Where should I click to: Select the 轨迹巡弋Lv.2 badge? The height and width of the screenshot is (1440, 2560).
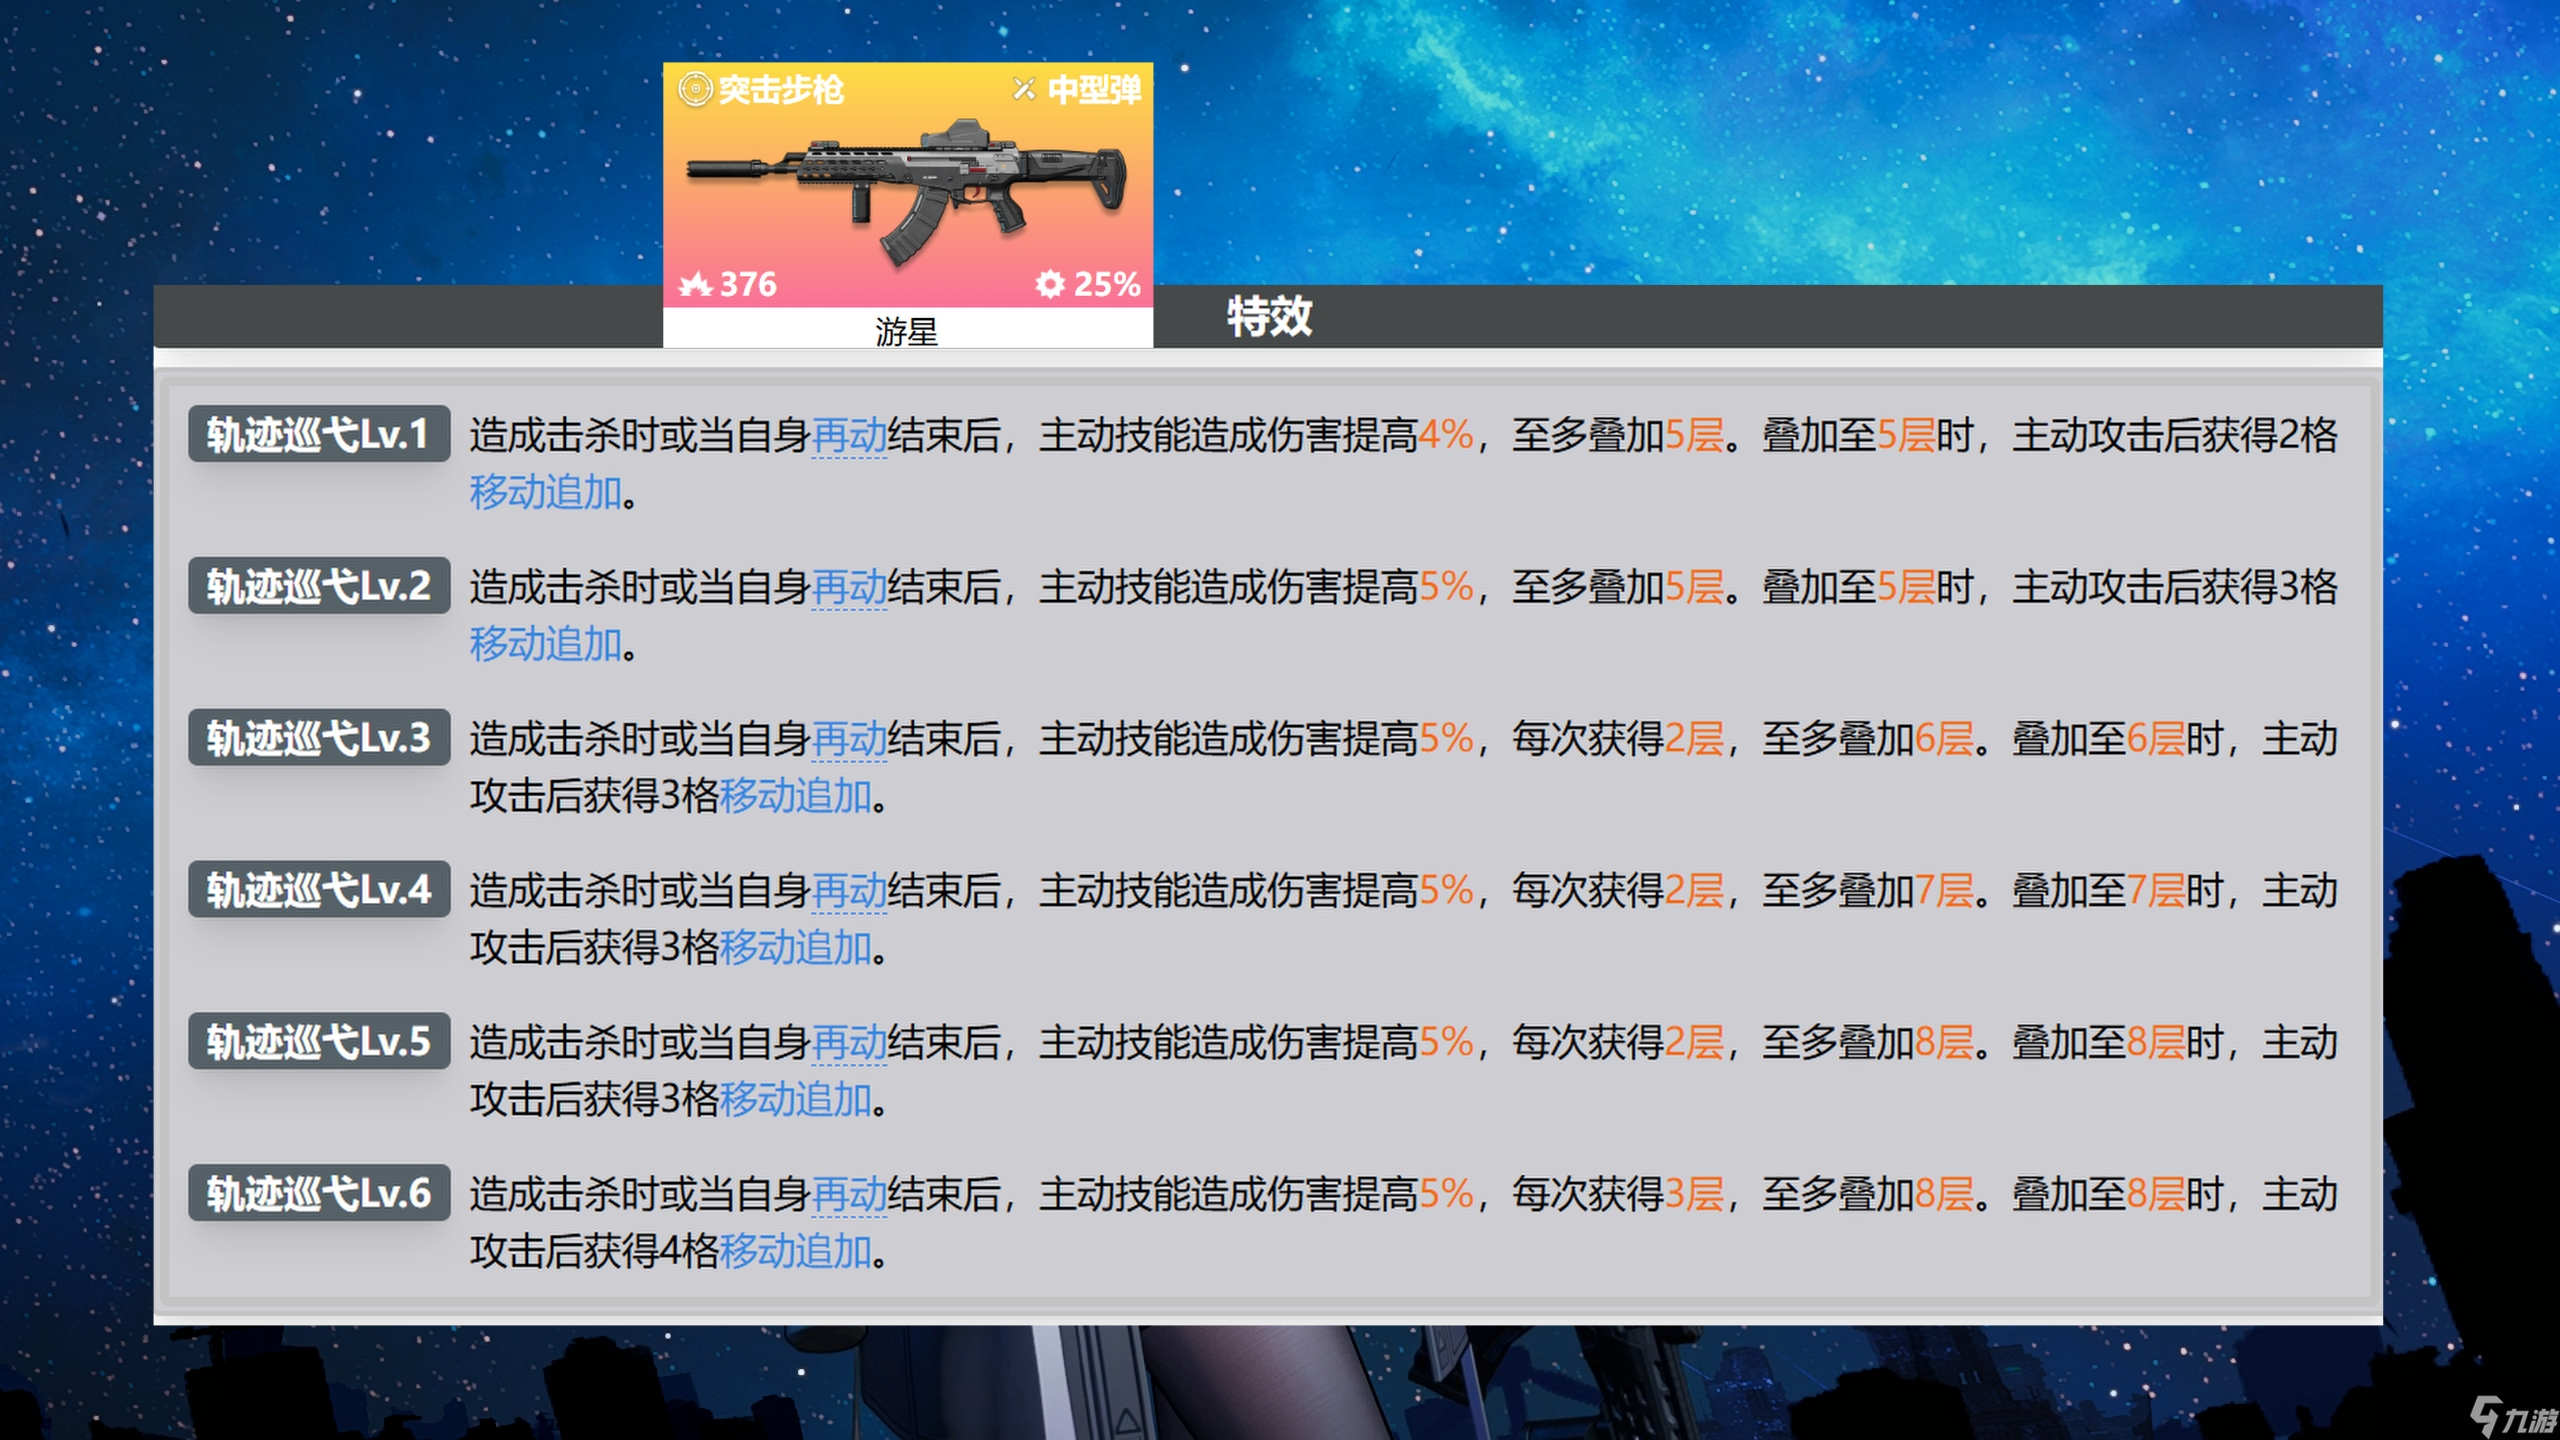pos(319,586)
